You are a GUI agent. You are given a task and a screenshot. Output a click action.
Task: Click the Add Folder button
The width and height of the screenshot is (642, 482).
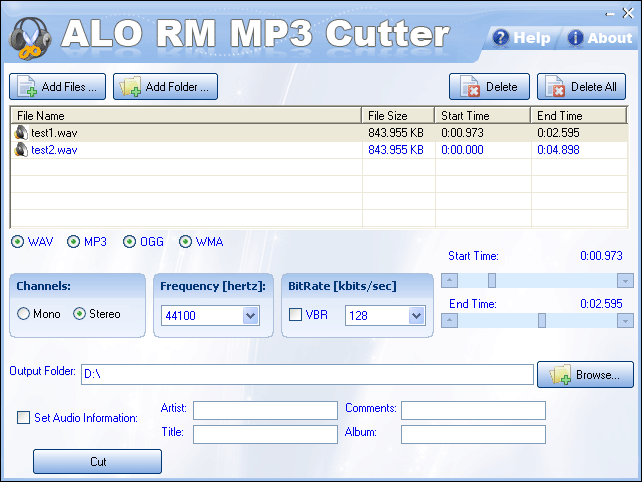pos(165,86)
